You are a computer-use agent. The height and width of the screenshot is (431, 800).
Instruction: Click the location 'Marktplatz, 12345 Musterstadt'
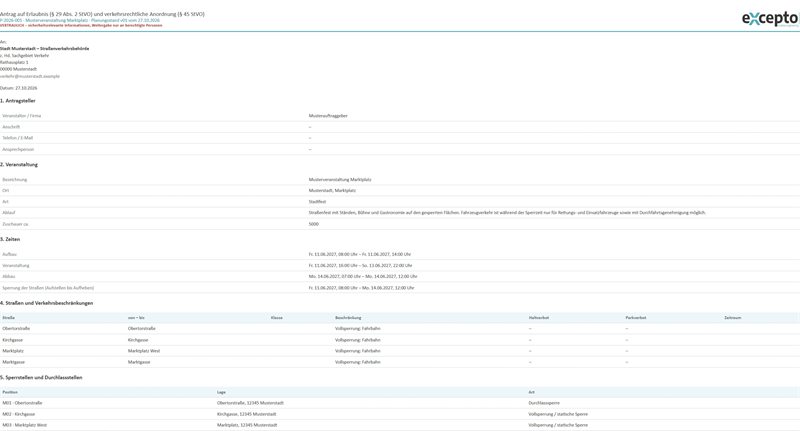(247, 425)
